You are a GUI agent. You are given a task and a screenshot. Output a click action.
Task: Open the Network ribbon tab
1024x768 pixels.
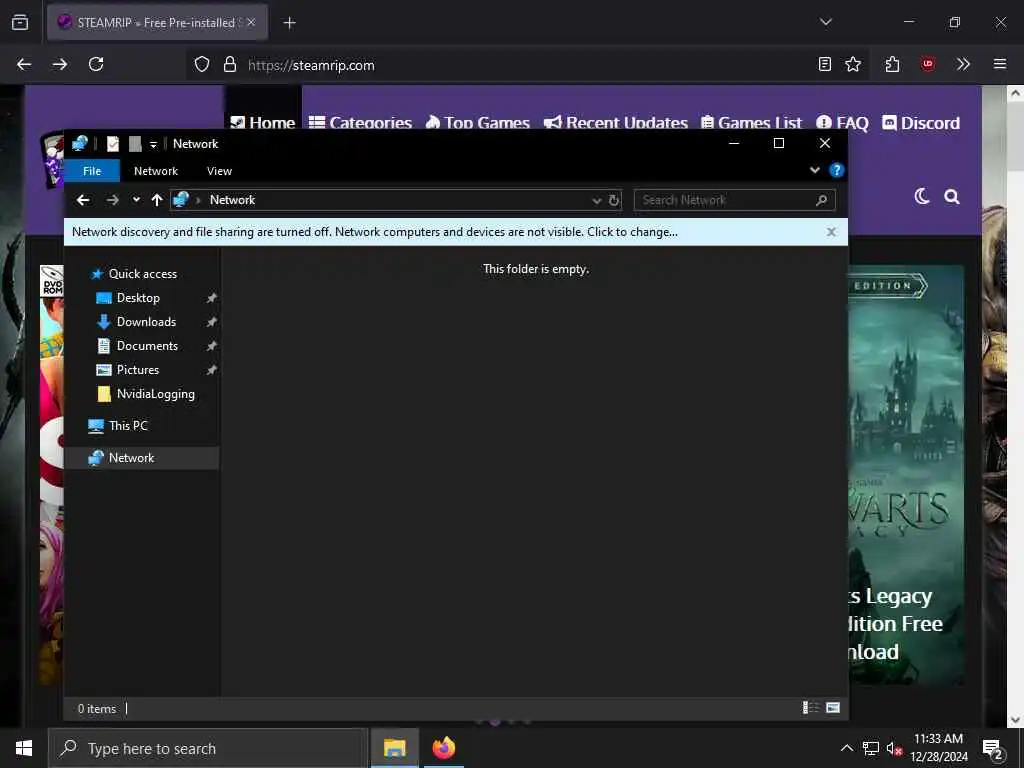tap(155, 170)
